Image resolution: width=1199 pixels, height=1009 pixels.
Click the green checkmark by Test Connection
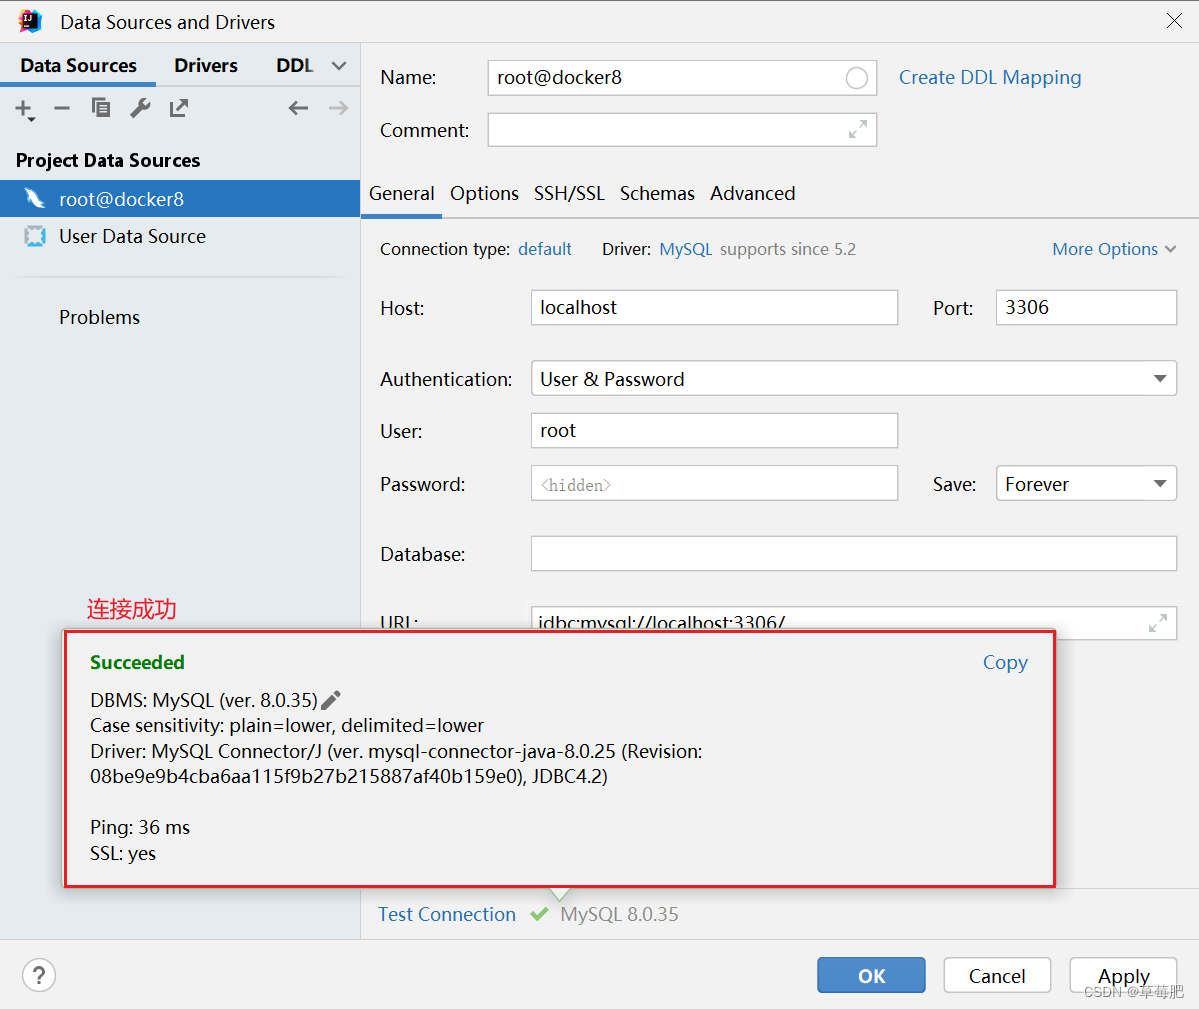pos(539,913)
